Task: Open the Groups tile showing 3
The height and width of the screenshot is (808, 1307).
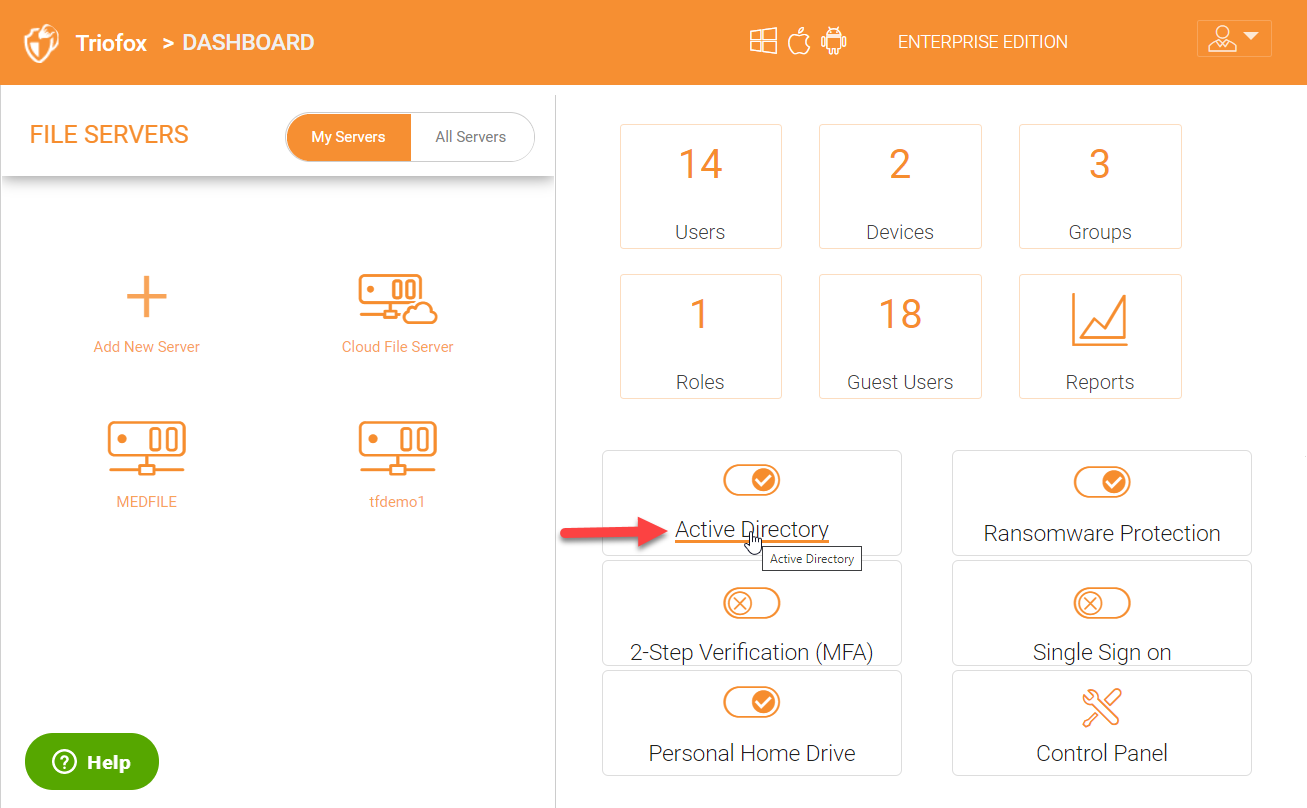Action: (x=1100, y=186)
